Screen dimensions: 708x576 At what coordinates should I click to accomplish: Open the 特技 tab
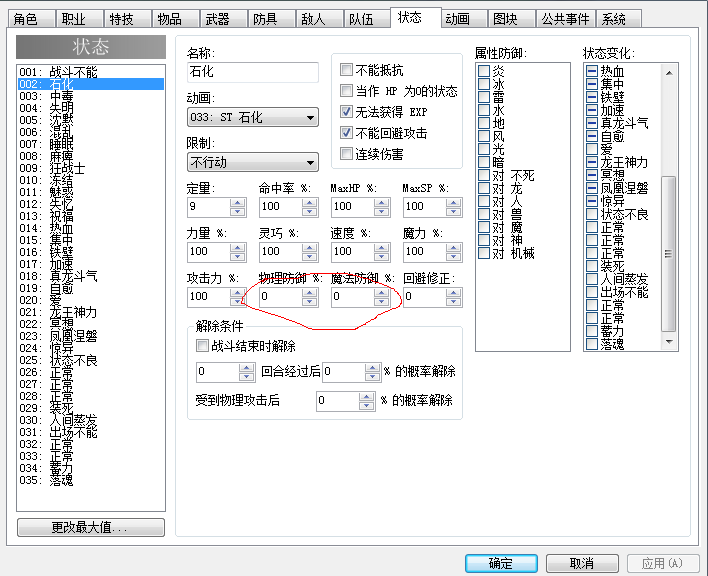tap(127, 19)
